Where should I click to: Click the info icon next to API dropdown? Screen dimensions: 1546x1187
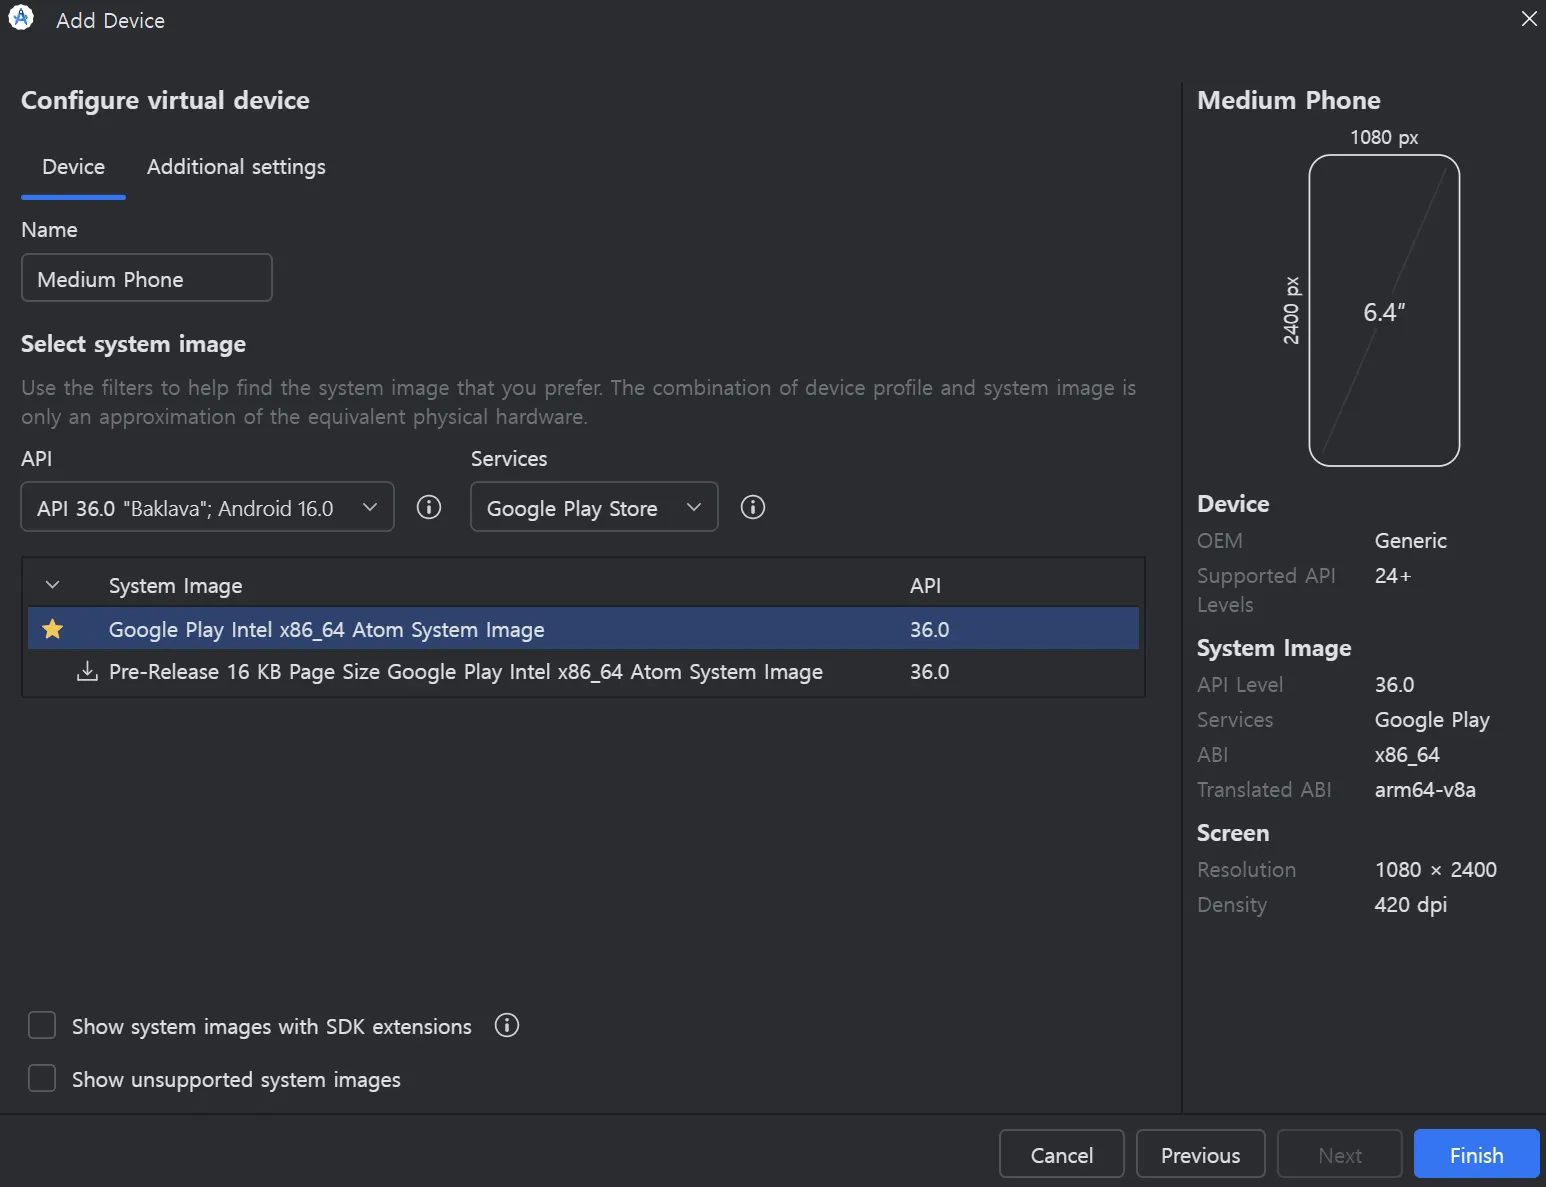click(x=429, y=507)
